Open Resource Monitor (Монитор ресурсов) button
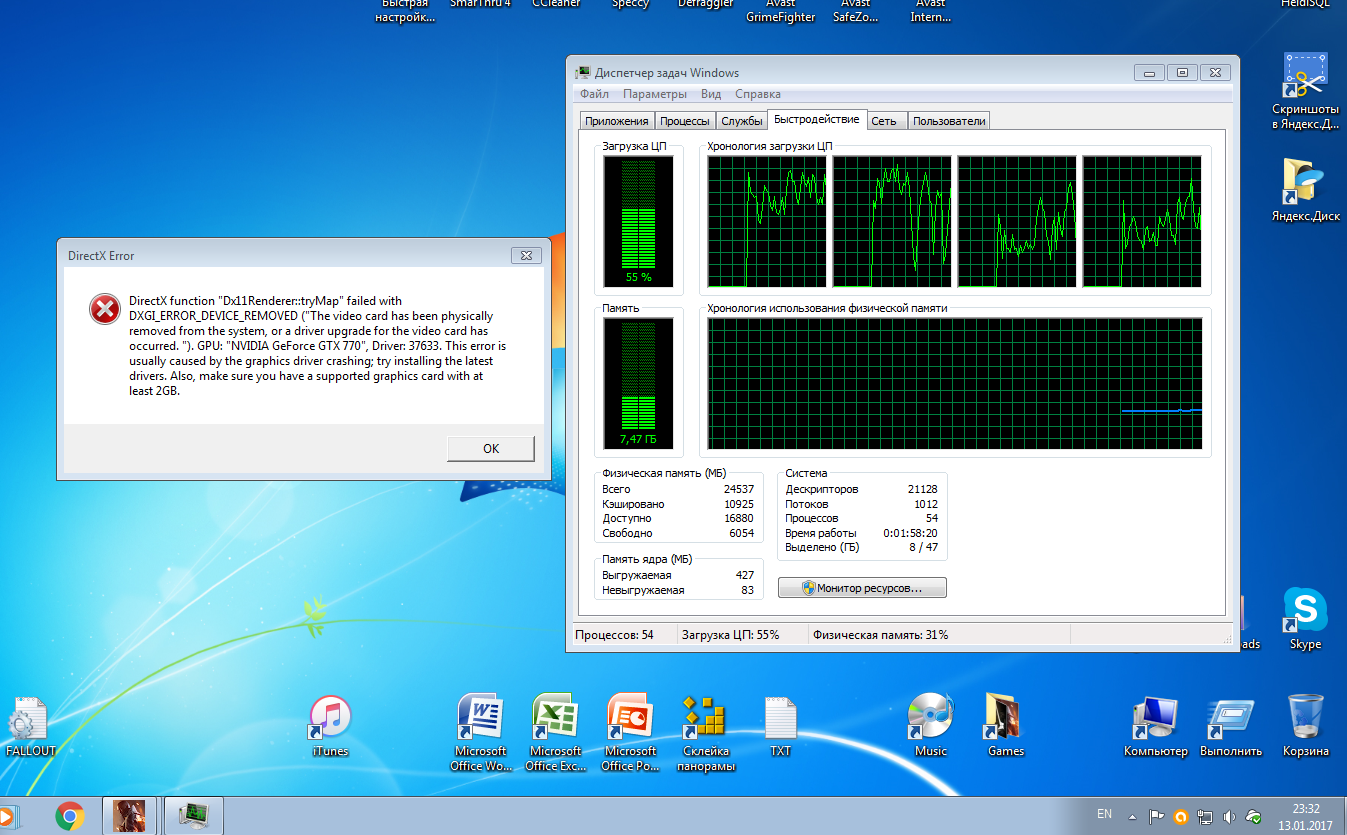 click(x=862, y=588)
